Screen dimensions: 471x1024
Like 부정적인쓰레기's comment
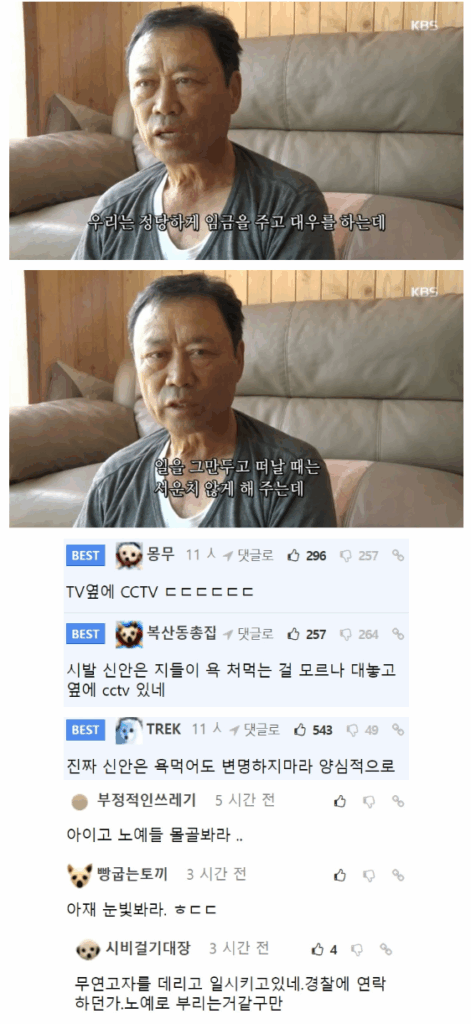(x=340, y=801)
